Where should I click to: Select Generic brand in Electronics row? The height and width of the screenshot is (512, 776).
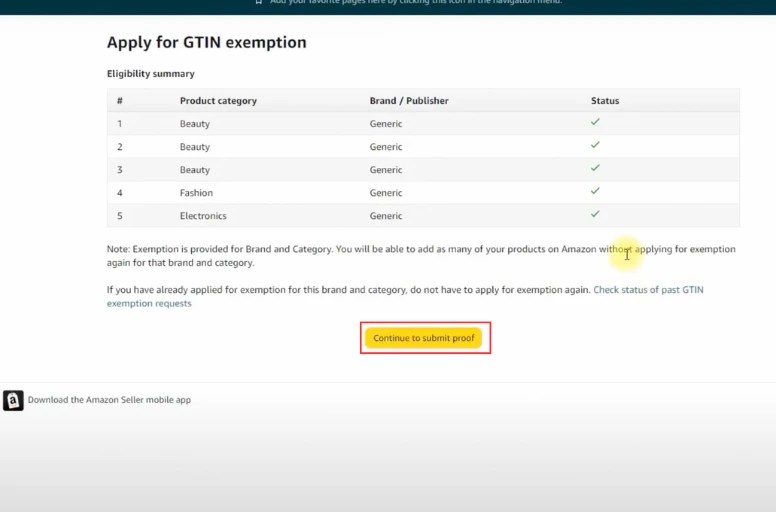pyautogui.click(x=386, y=216)
